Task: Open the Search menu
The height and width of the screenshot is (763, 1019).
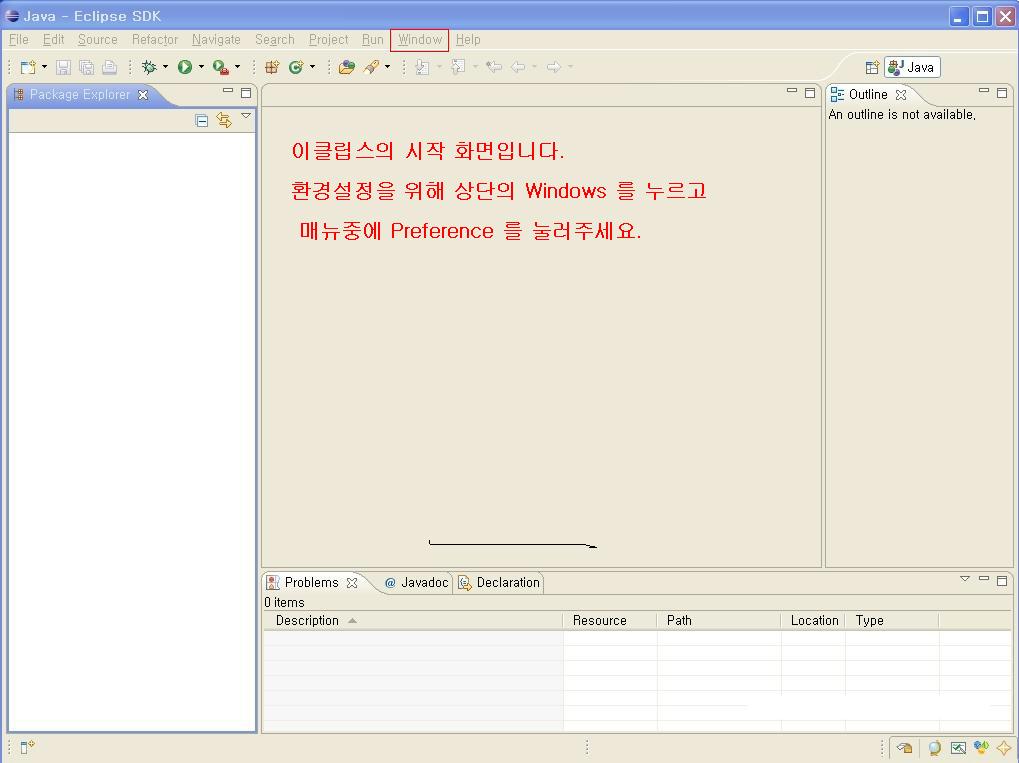Action: (x=275, y=40)
